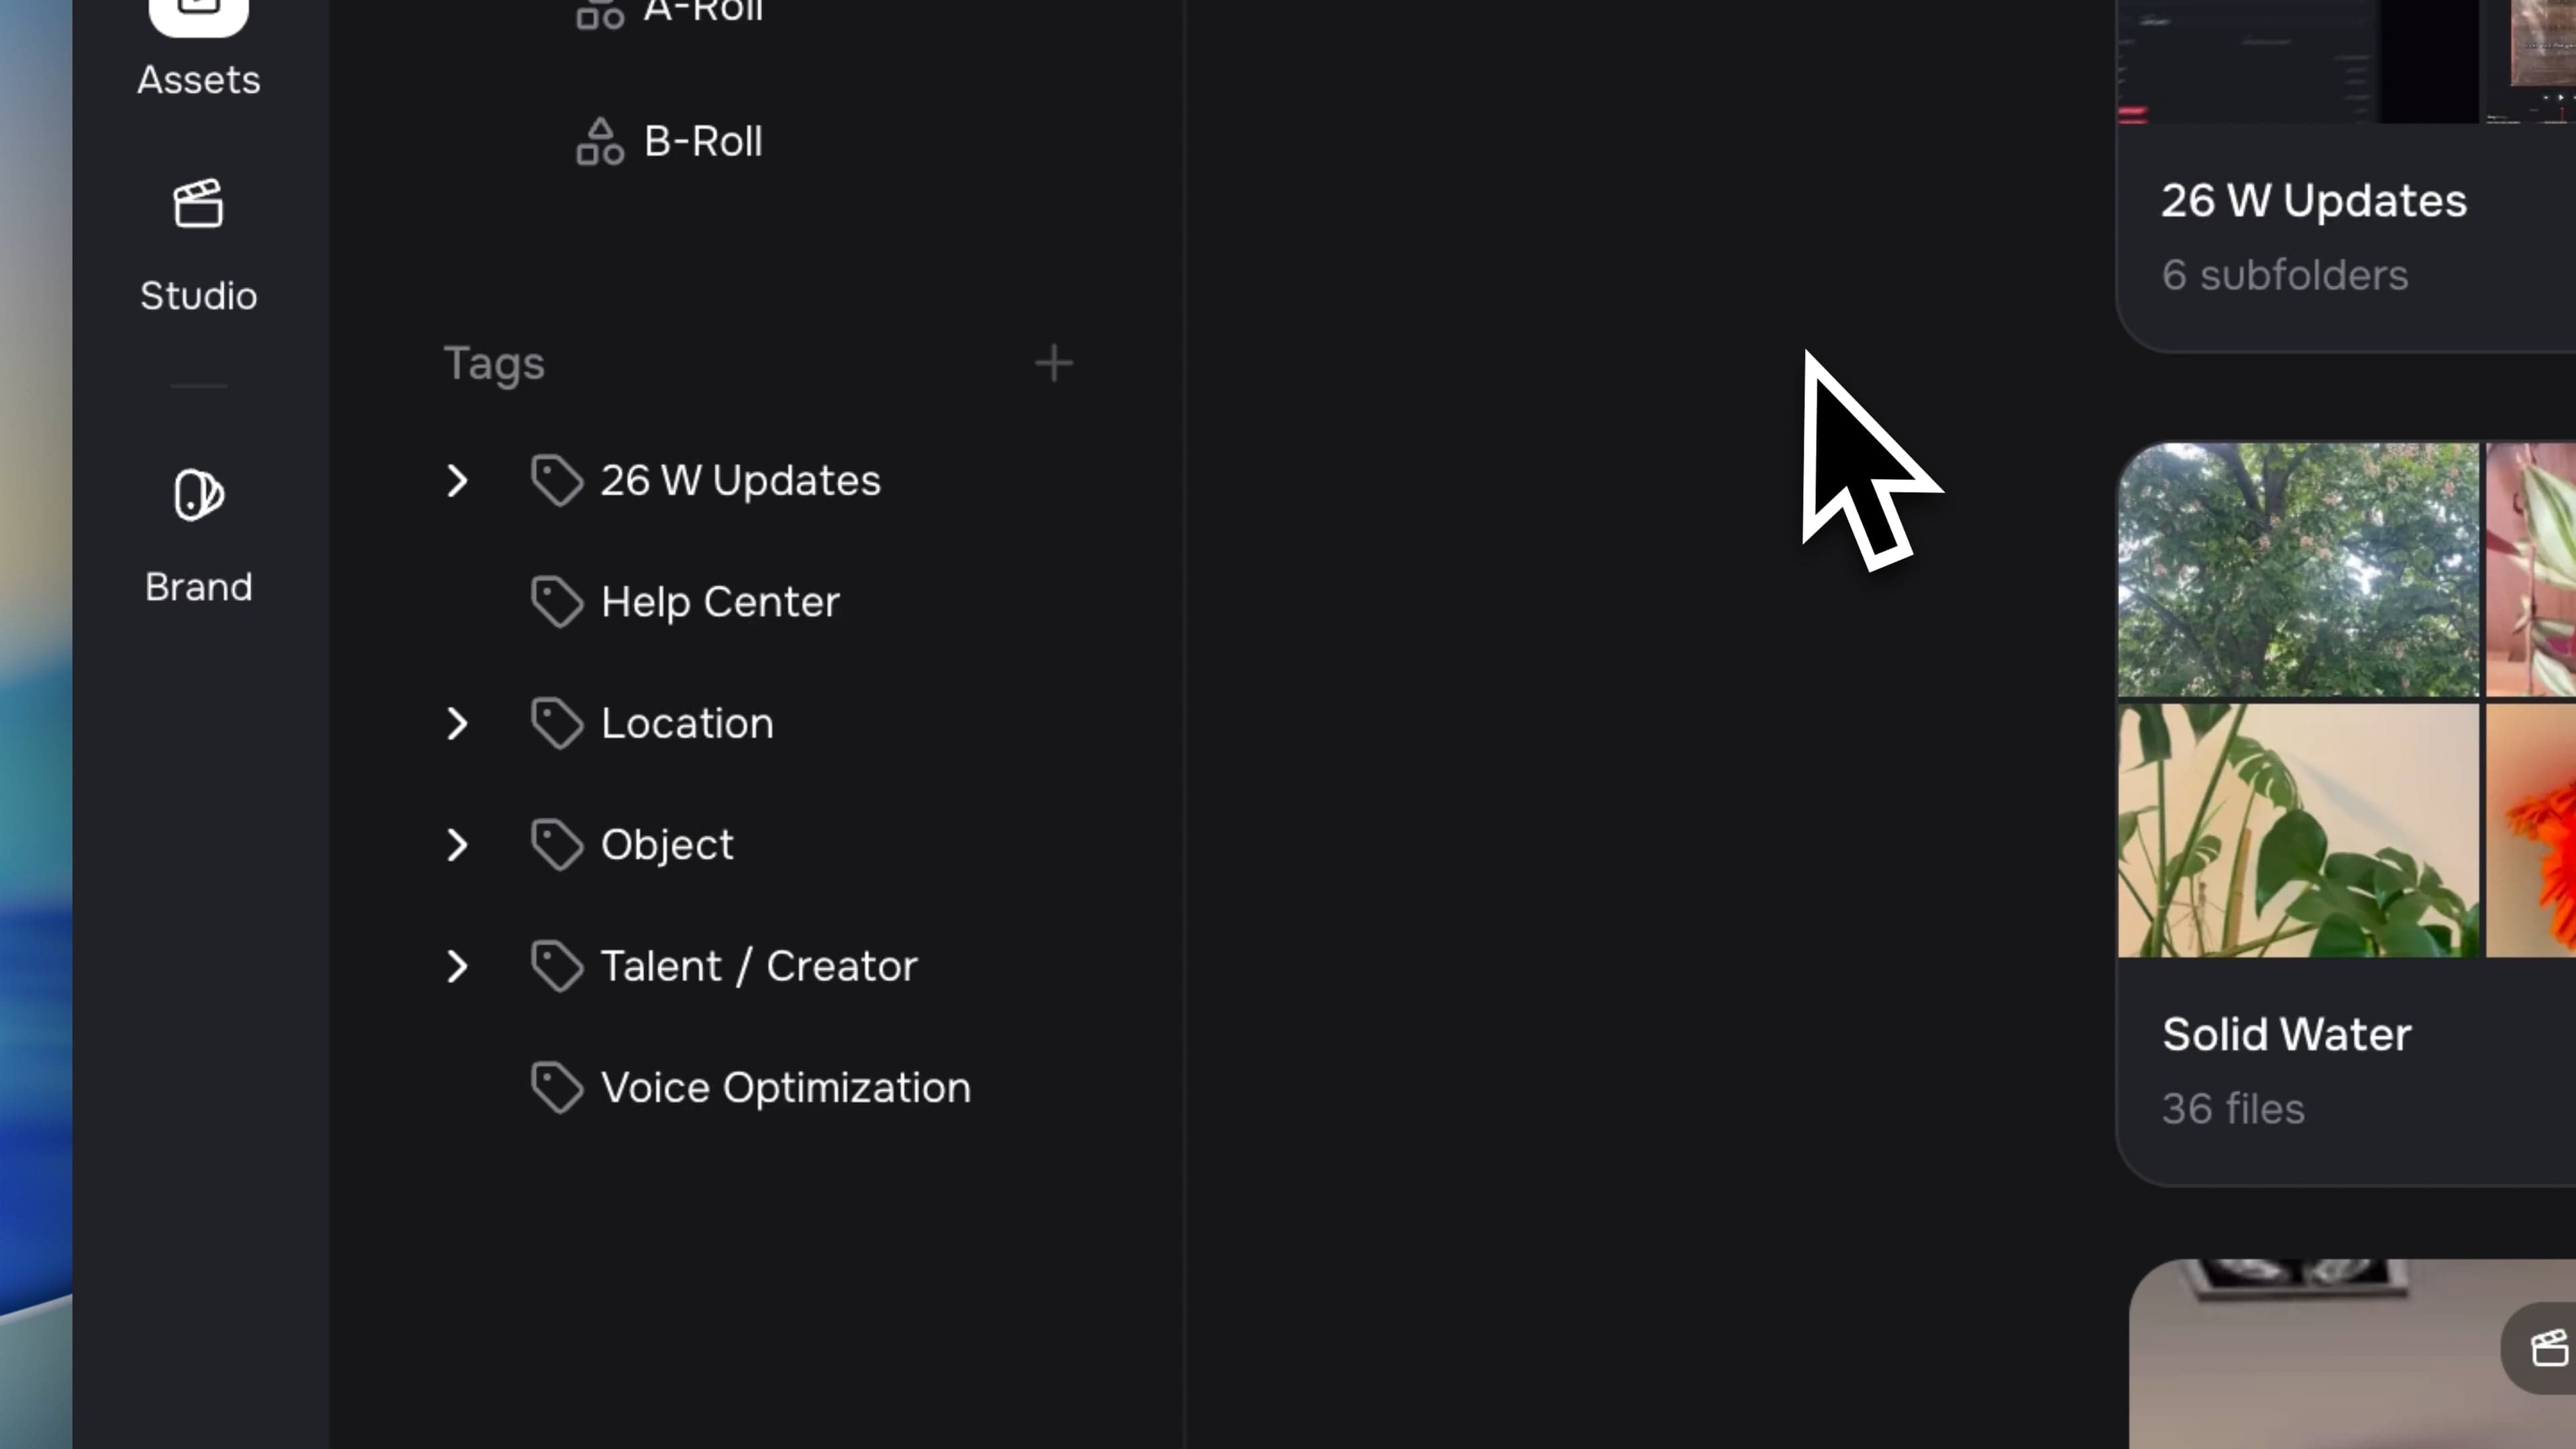Image resolution: width=2576 pixels, height=1449 pixels.
Task: Expand the Talent / Creator tag
Action: coord(457,967)
